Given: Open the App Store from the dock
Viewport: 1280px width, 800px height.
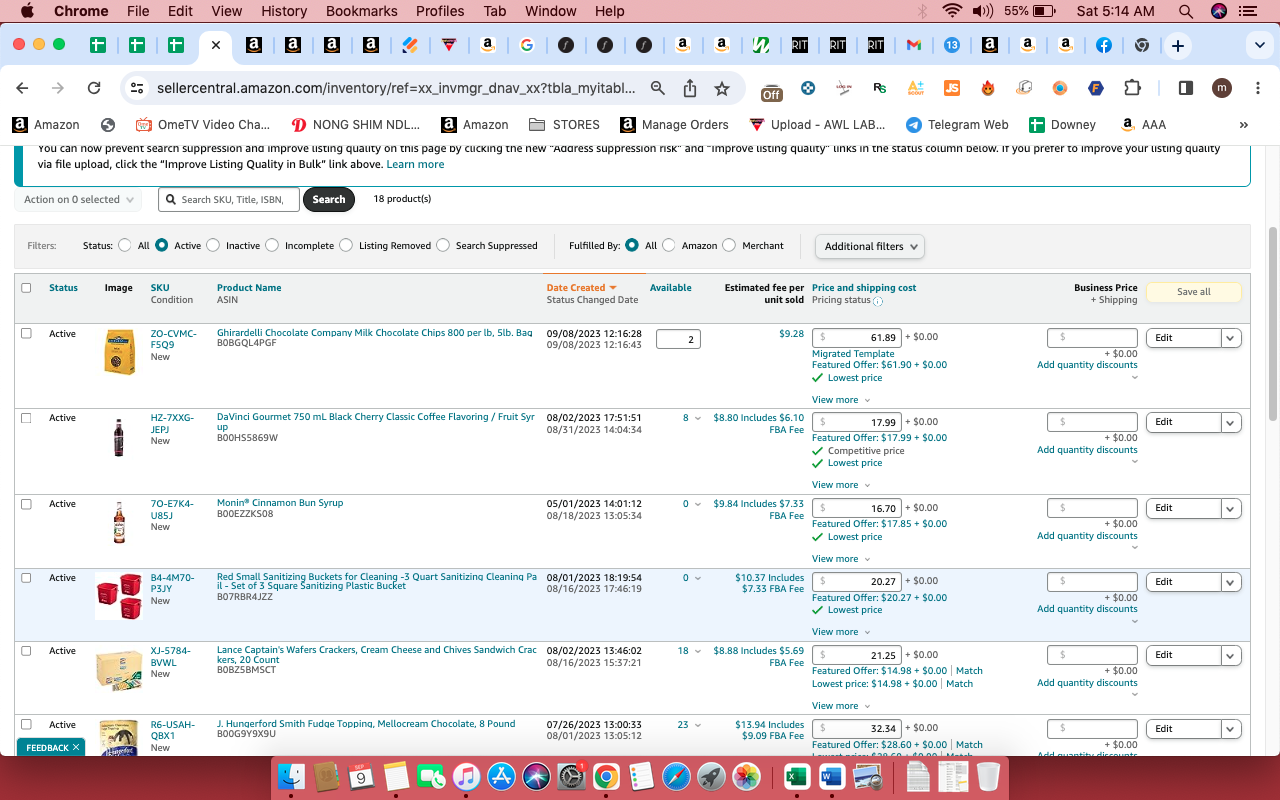Looking at the screenshot, I should click(x=502, y=776).
